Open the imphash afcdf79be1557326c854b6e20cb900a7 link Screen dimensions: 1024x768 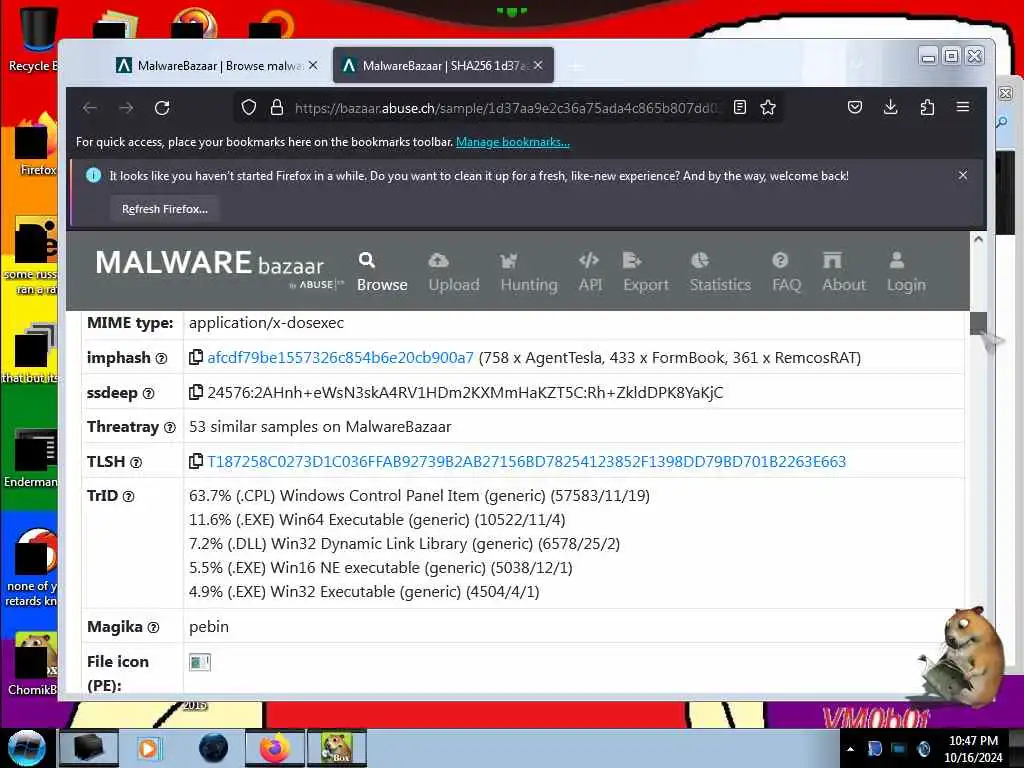340,357
